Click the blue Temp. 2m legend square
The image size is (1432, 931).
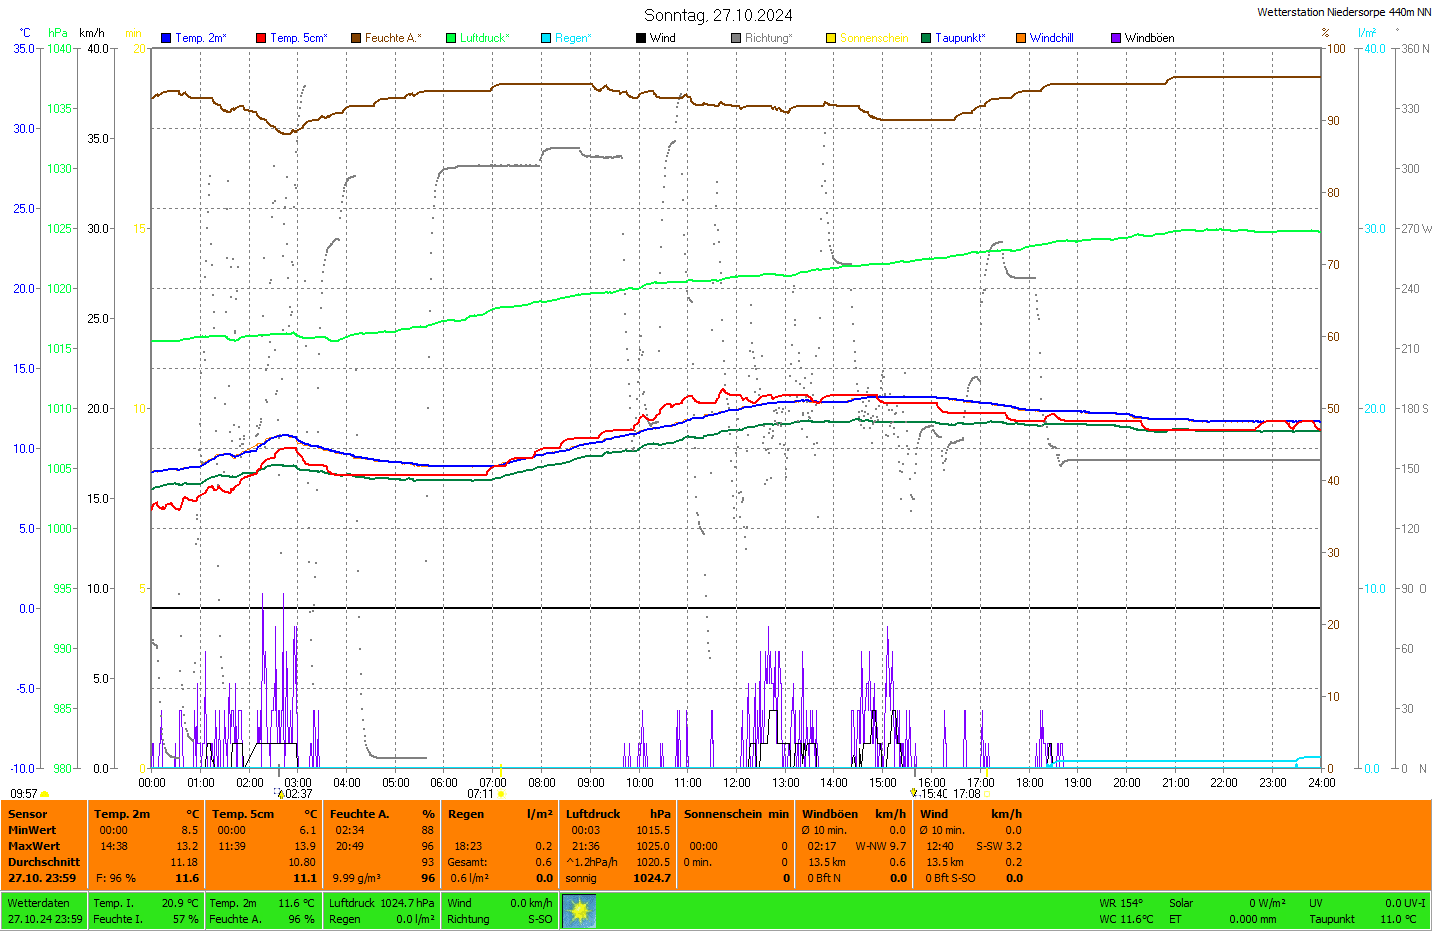[166, 38]
